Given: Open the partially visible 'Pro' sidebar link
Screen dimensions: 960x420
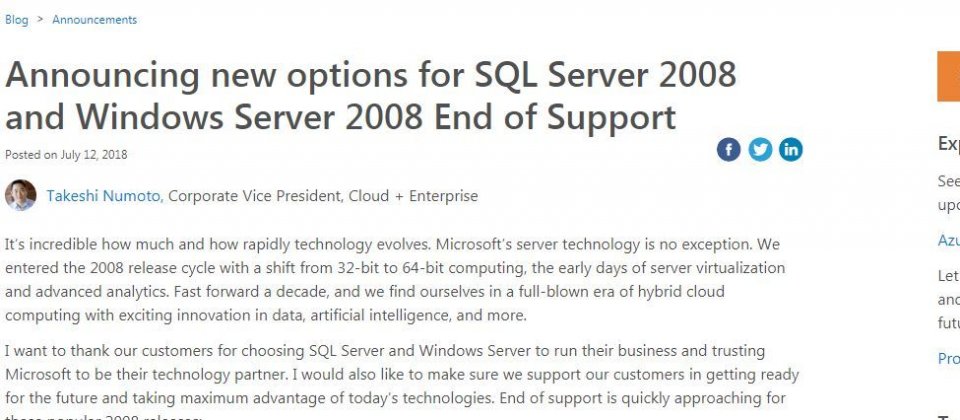Looking at the screenshot, I should click(948, 358).
